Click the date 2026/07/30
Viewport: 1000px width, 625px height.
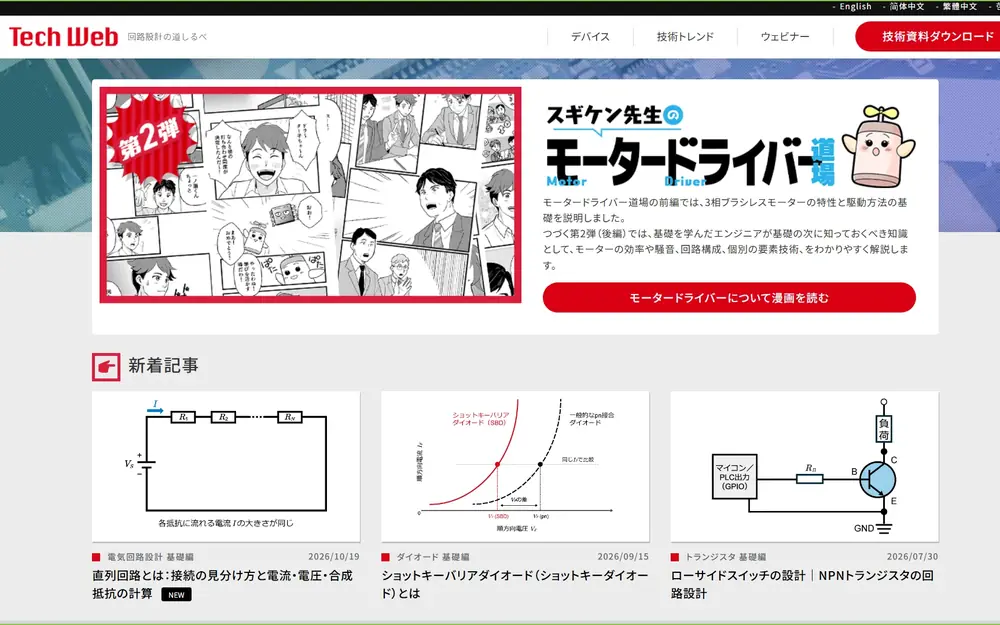[912, 557]
